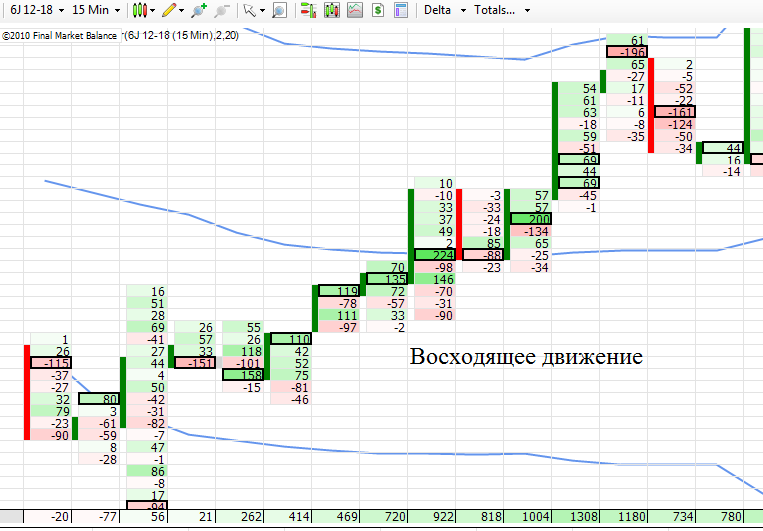Viewport: 763px width, 531px height.
Task: Click the 734 cumulative total cell
Action: click(x=672, y=516)
